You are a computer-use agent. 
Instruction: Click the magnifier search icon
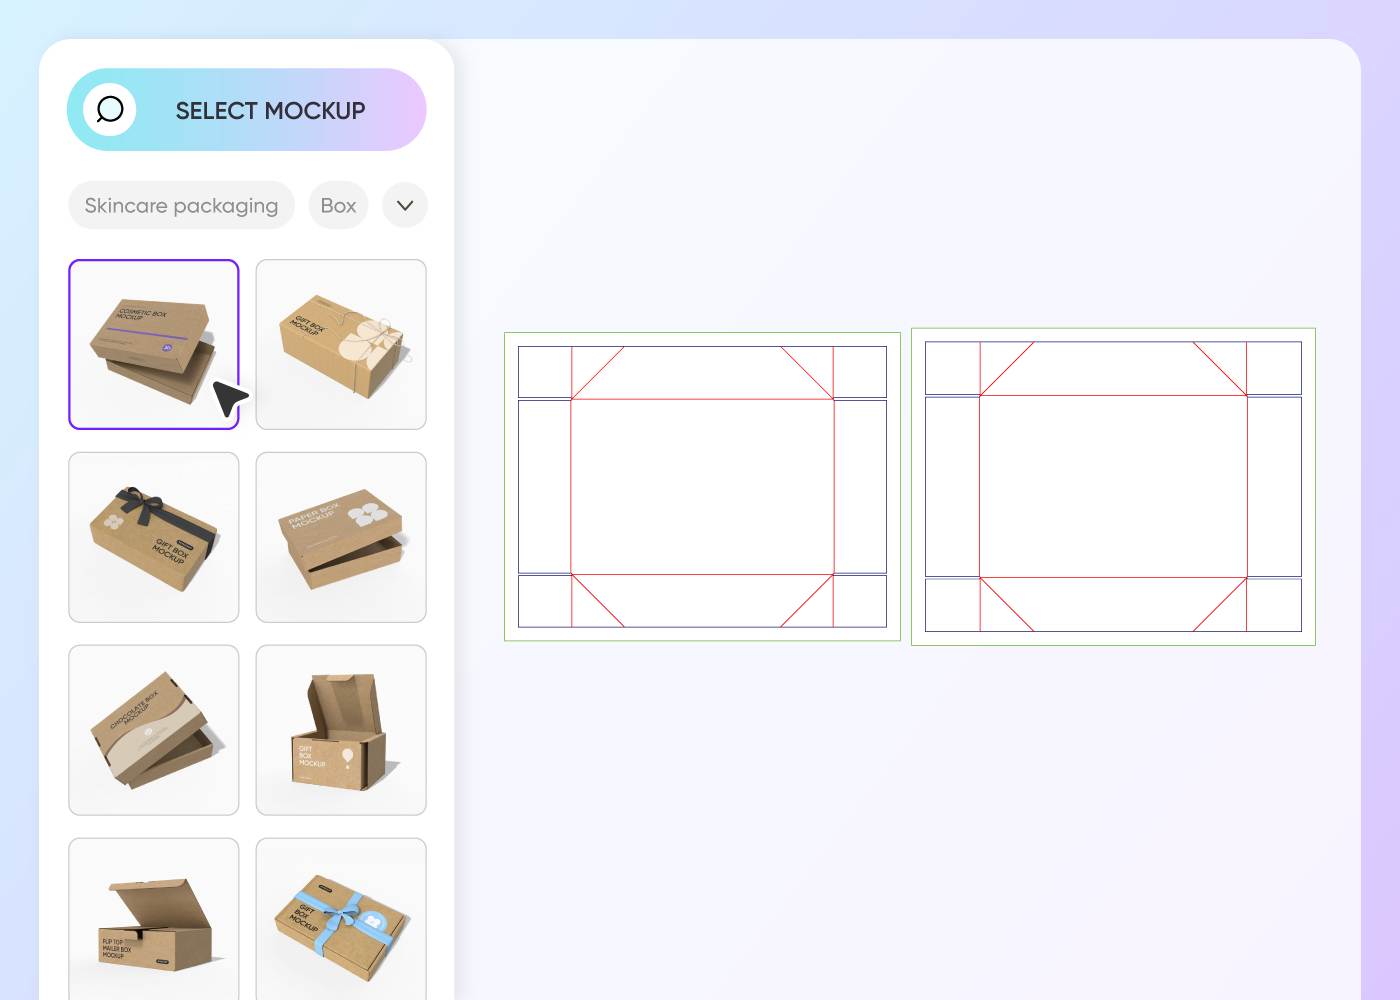[109, 110]
